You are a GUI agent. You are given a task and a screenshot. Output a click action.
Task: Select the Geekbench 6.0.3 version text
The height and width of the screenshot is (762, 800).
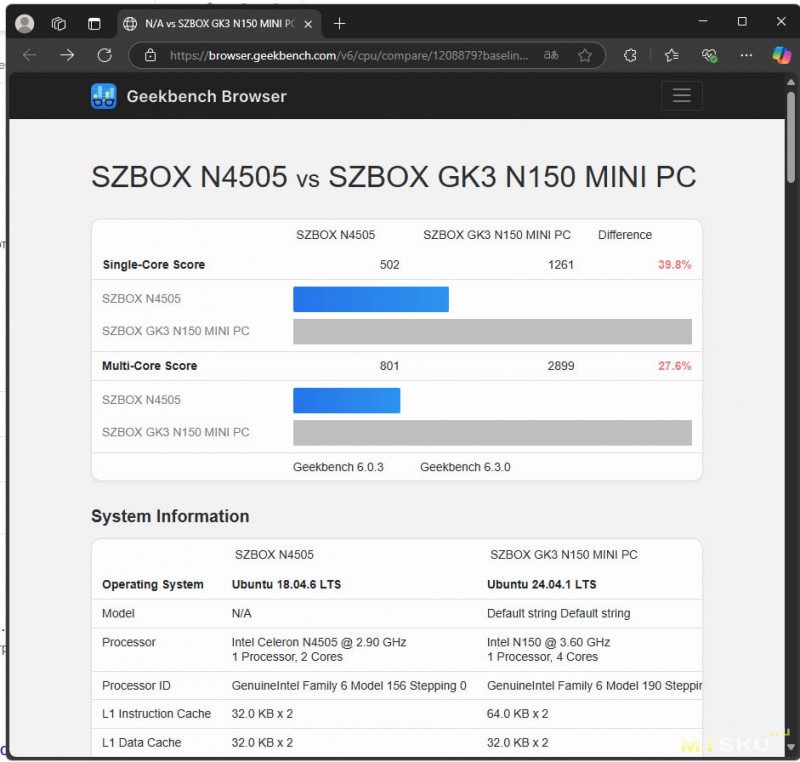click(338, 467)
